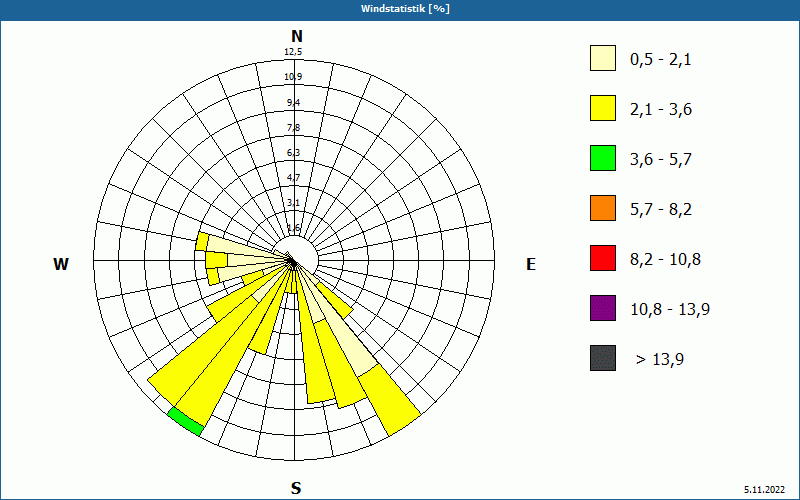Click the legend label '10,8 - 13,9'
The width and height of the screenshot is (800, 500).
(670, 310)
